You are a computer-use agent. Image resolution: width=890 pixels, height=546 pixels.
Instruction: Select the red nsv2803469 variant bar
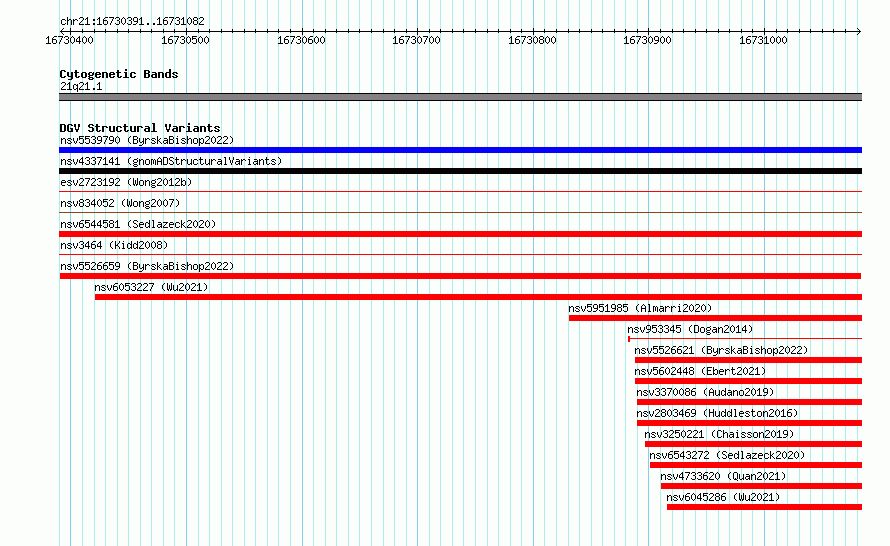(x=749, y=423)
